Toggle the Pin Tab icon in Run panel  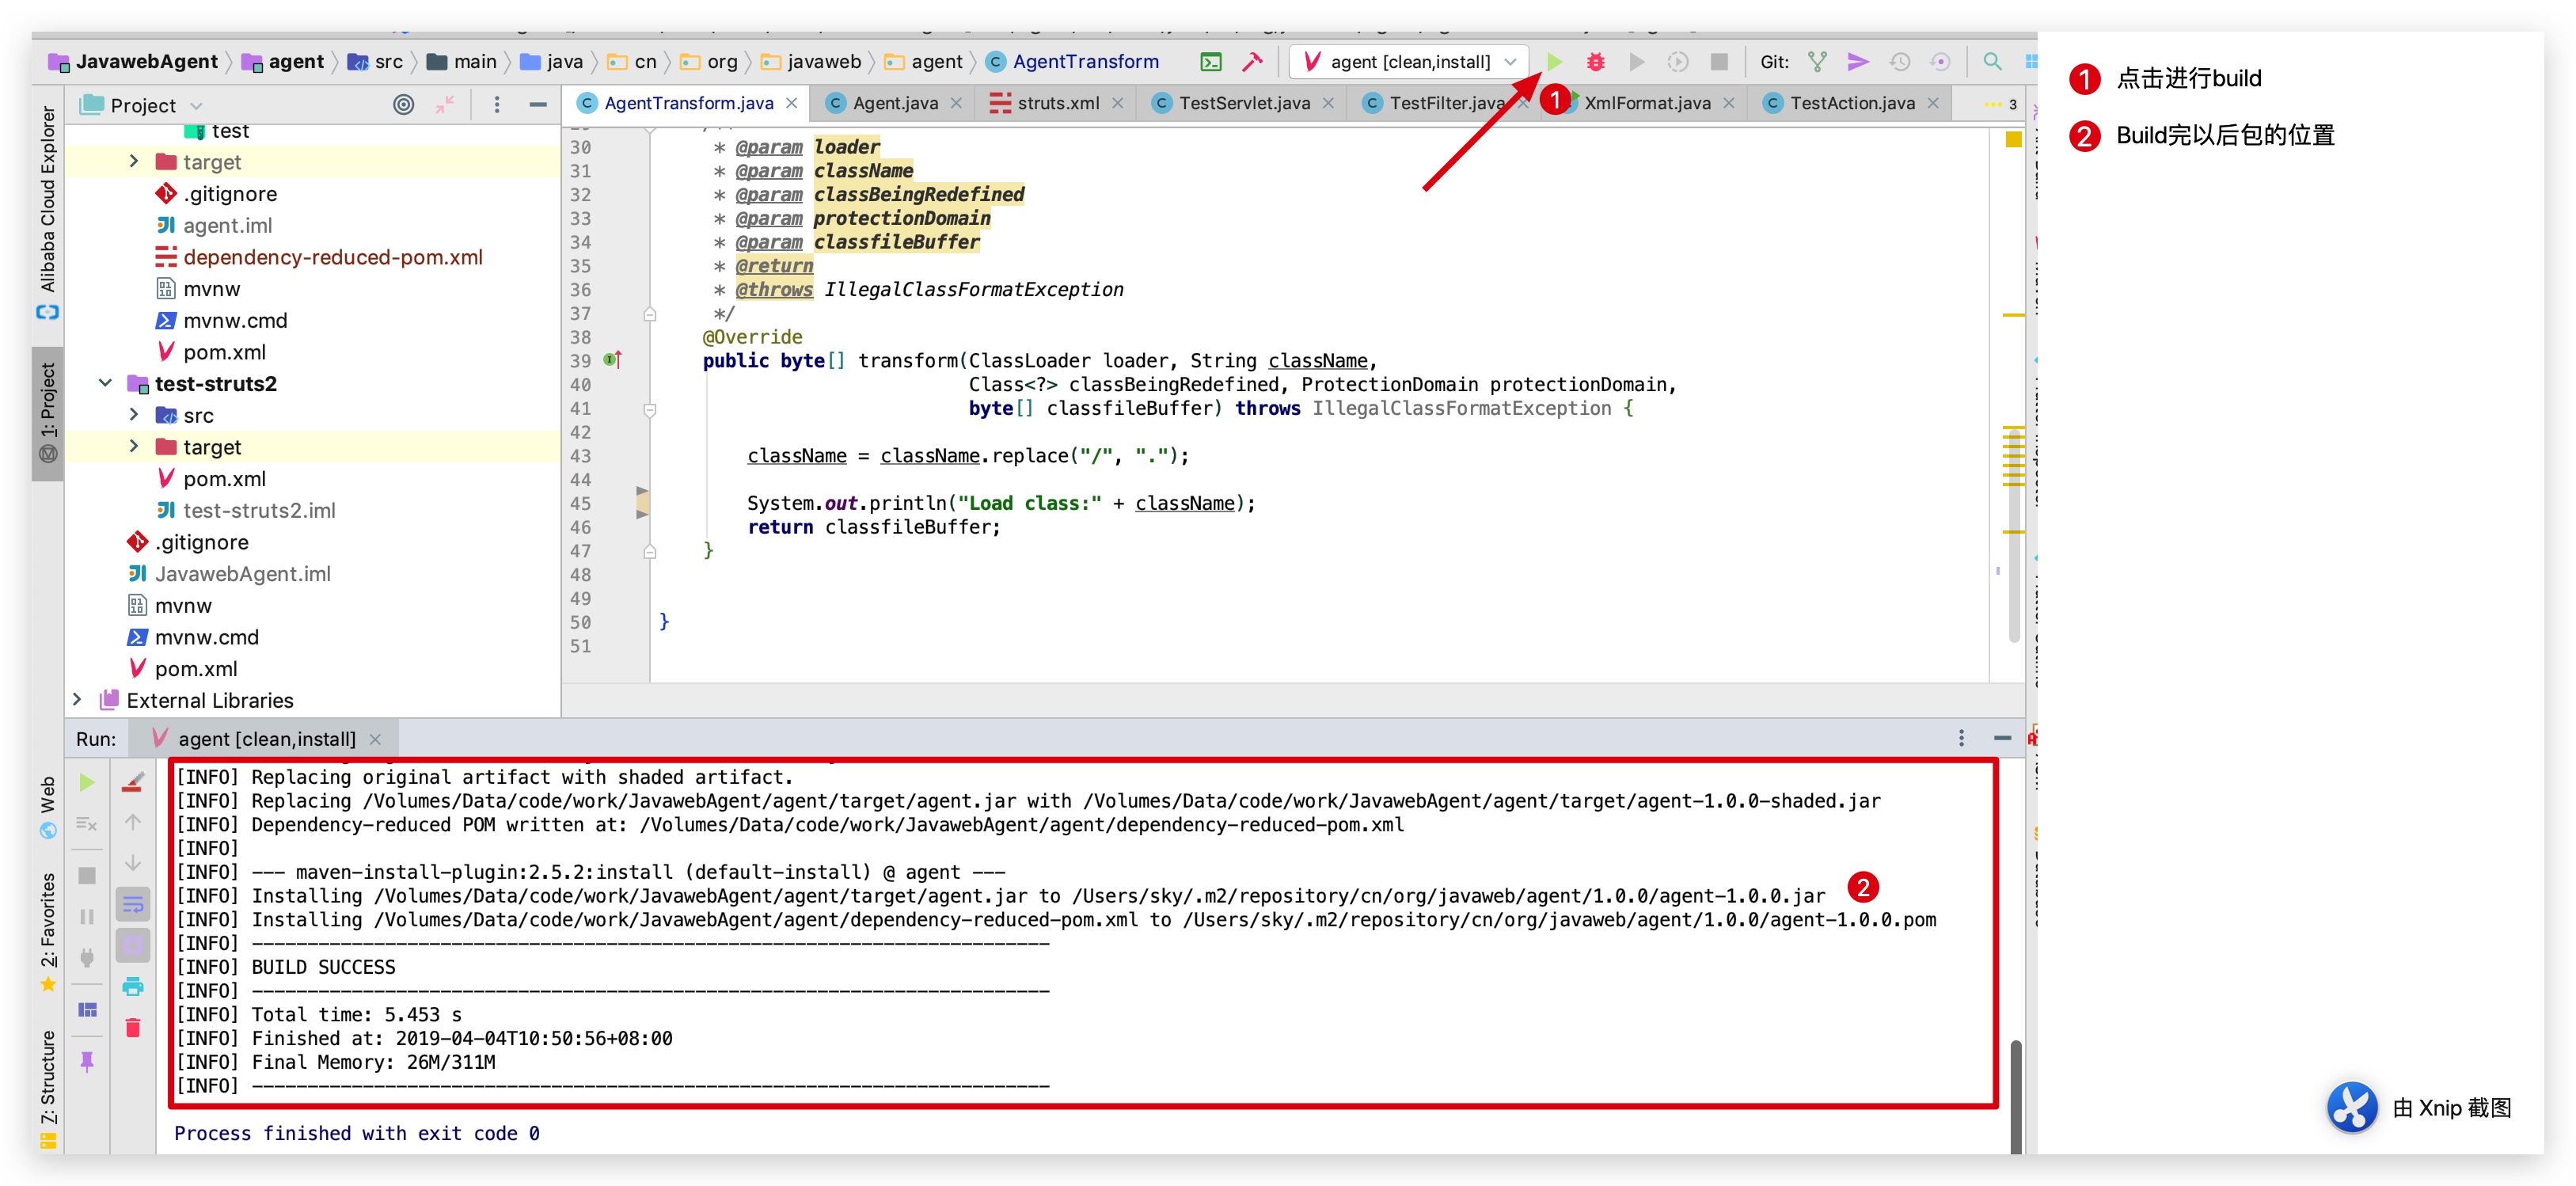[87, 1061]
